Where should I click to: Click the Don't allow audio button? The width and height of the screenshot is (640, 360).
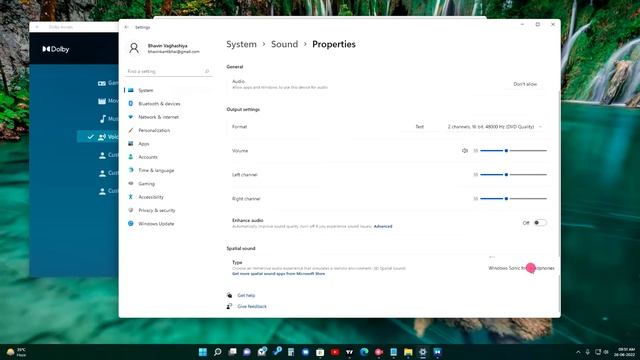pos(525,84)
